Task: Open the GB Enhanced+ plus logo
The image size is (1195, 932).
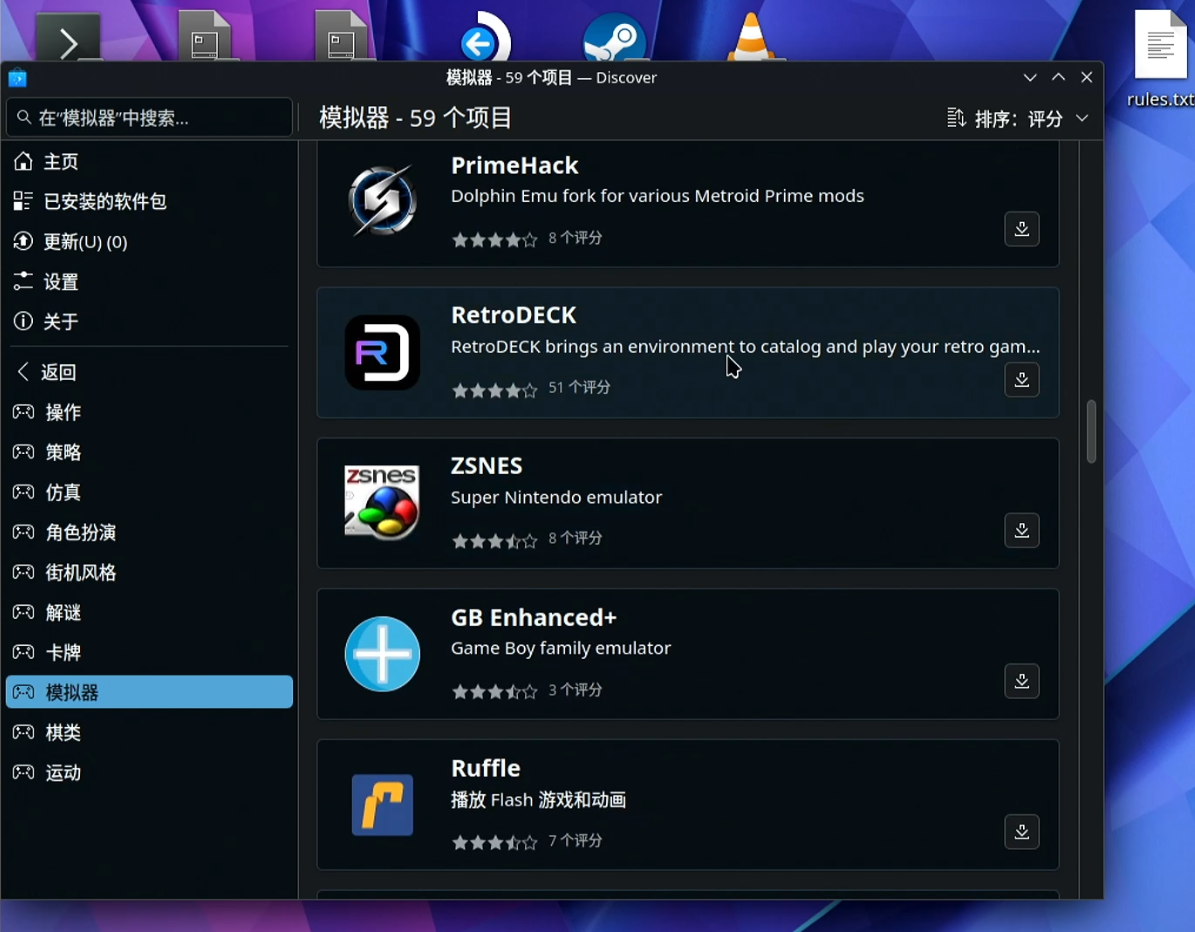Action: [x=382, y=654]
